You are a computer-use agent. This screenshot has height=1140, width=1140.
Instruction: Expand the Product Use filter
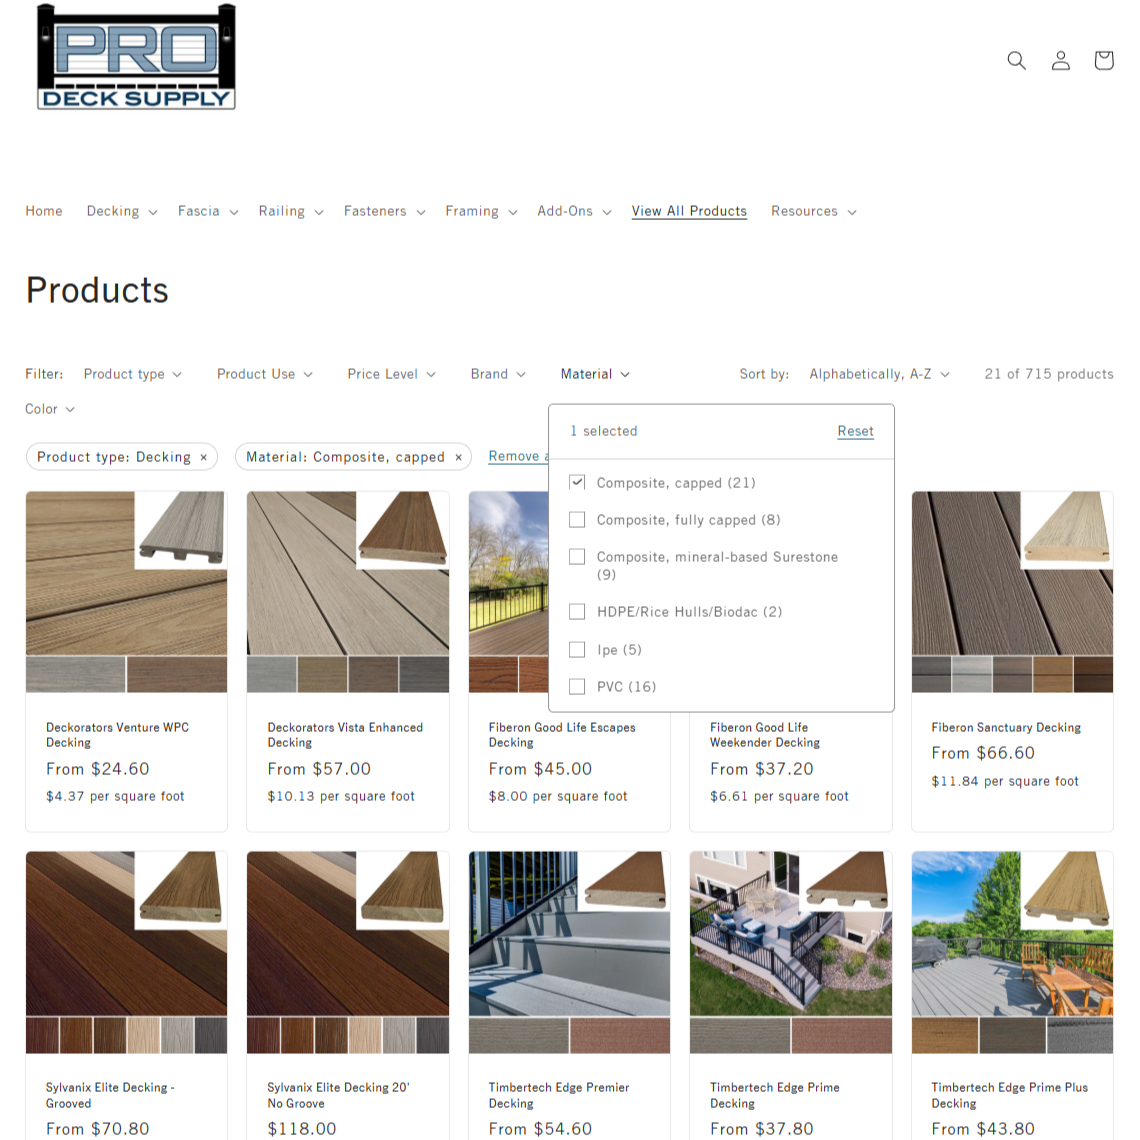tap(265, 374)
